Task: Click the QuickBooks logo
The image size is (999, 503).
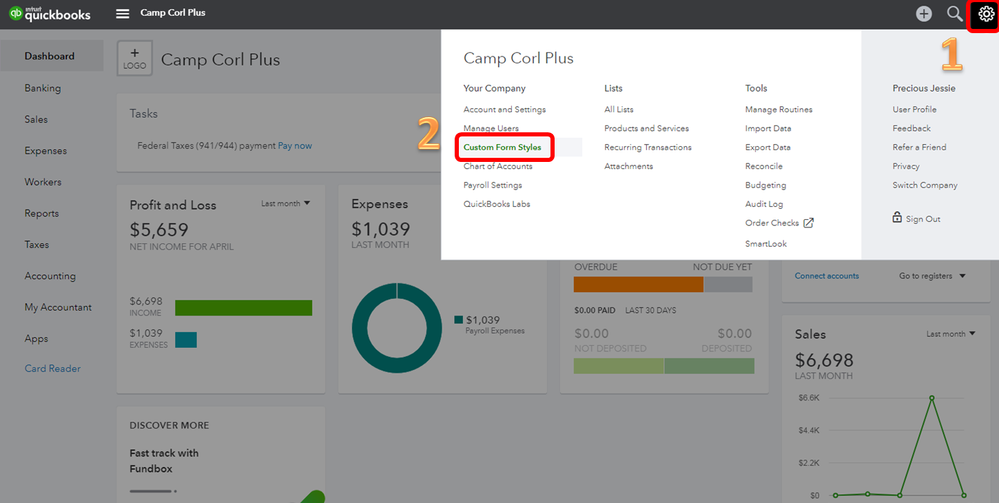Action: point(50,14)
